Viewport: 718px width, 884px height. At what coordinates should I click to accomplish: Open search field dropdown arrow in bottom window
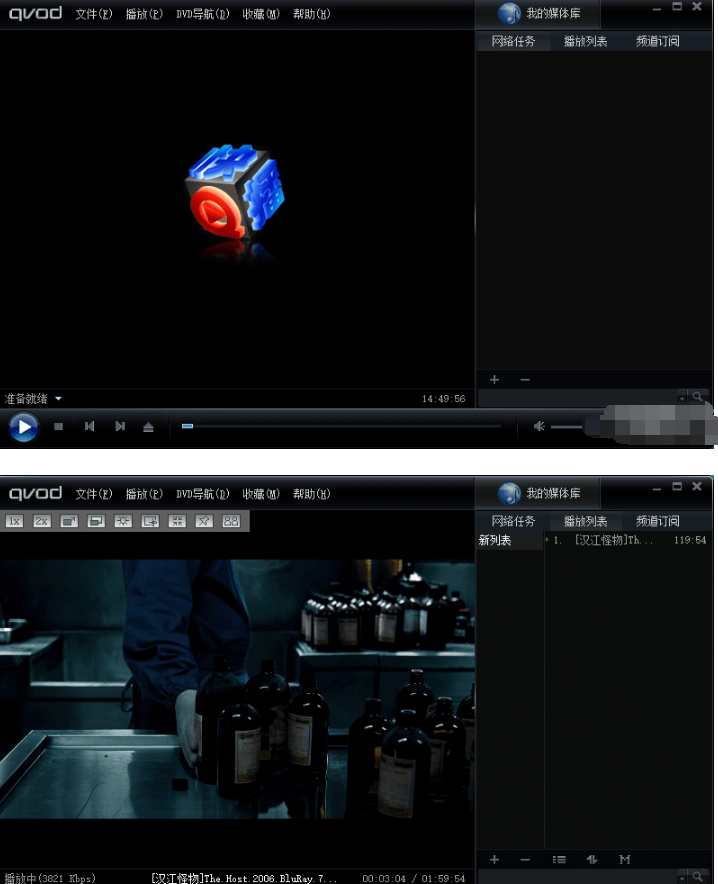[x=682, y=878]
